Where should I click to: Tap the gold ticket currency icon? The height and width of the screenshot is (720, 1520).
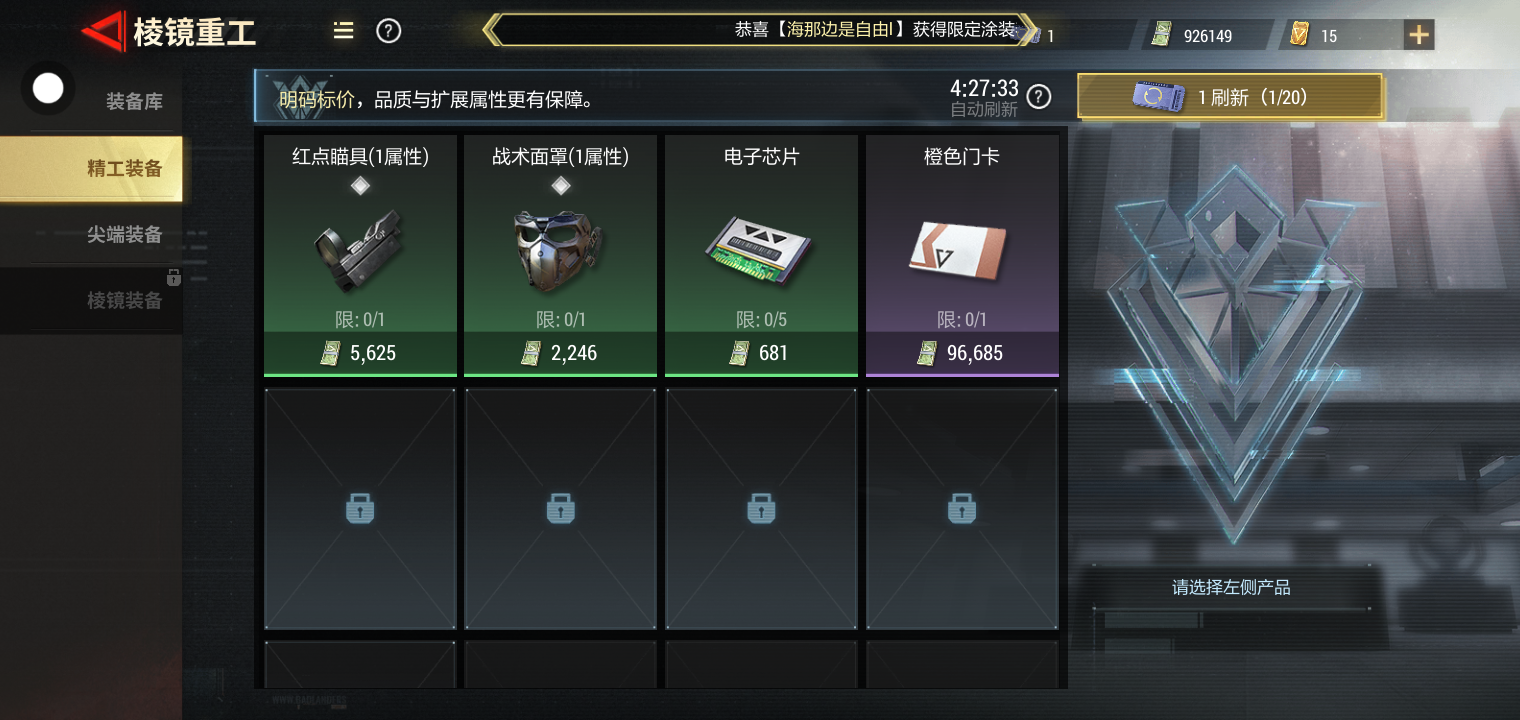pyautogui.click(x=1299, y=35)
